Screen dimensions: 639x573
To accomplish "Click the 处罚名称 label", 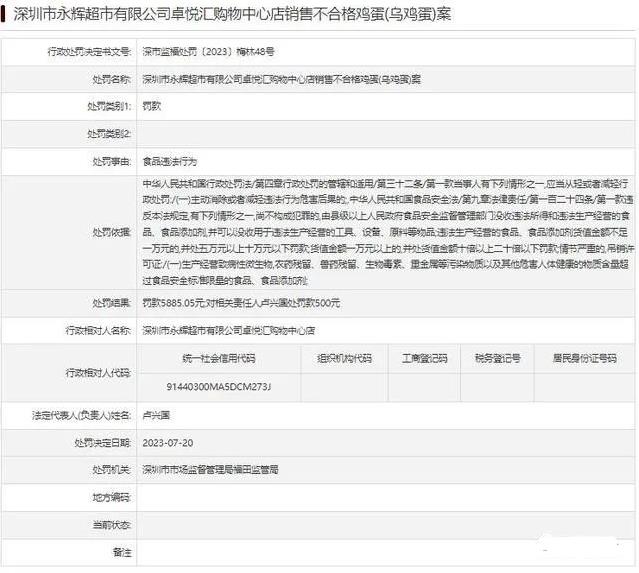I will (x=111, y=79).
